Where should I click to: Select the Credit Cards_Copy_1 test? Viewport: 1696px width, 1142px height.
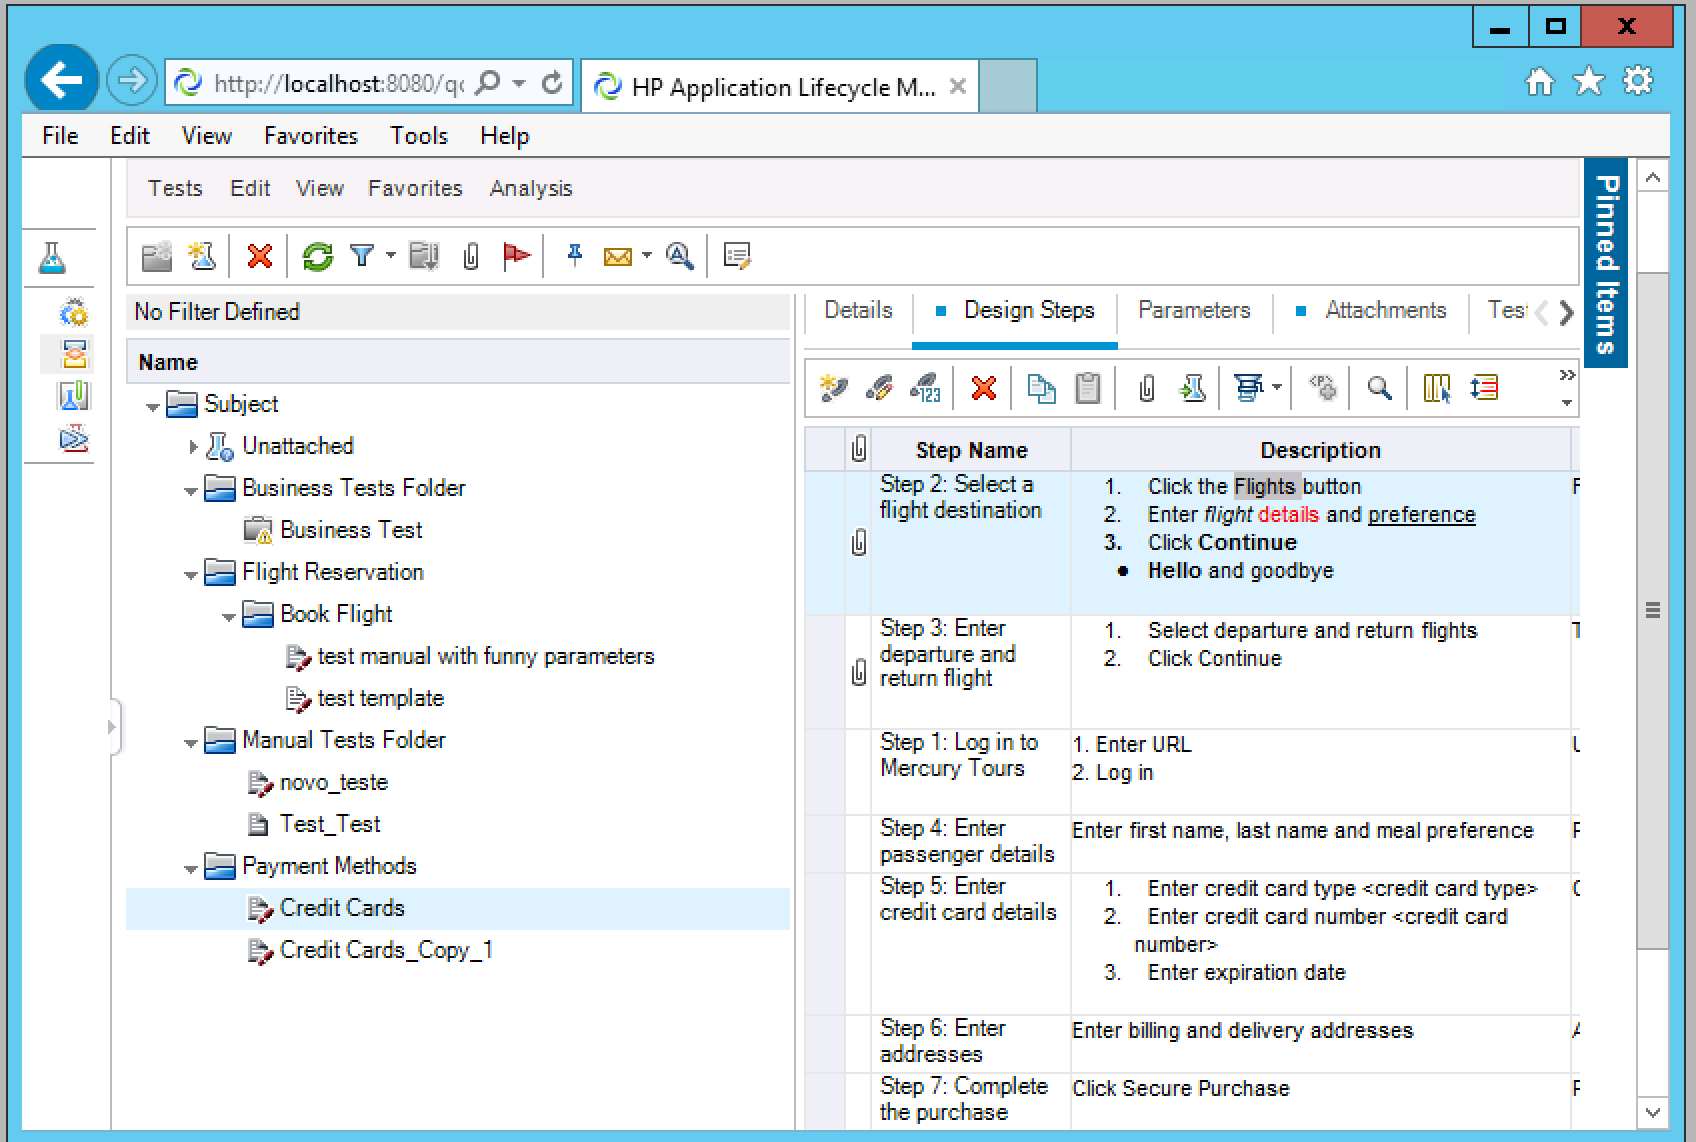pos(386,950)
